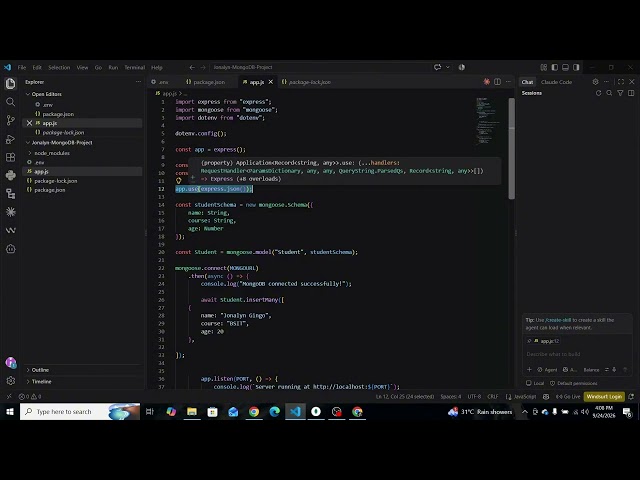Click the red bug icon in editor toolbar
640x480 pixels.
[487, 82]
